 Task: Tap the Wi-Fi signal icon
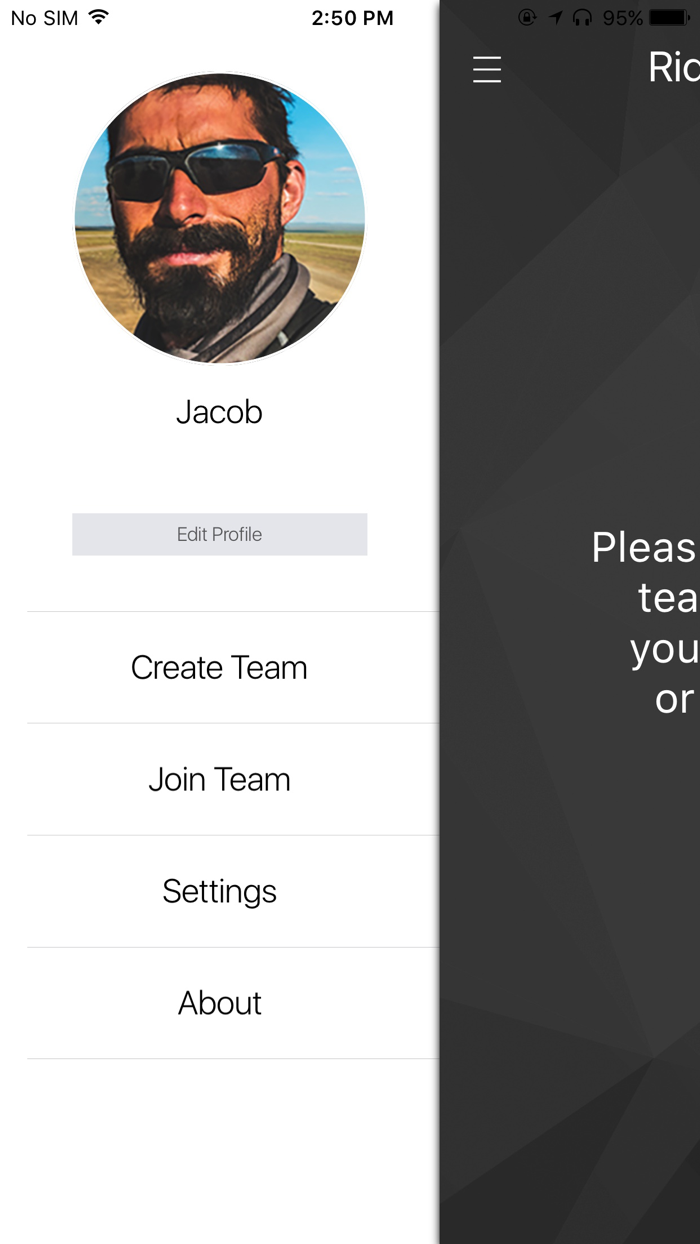98,17
